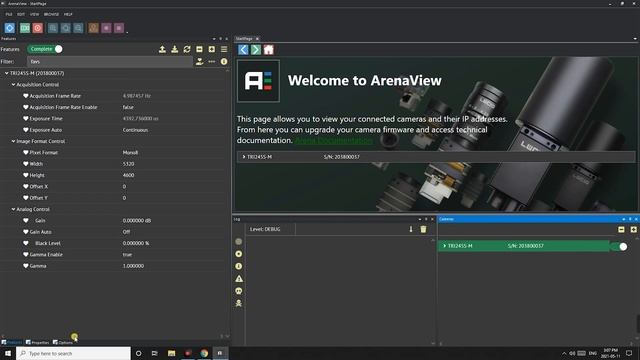Open Windows Start menu
This screenshot has width=640, height=360.
pyautogui.click(x=8, y=353)
